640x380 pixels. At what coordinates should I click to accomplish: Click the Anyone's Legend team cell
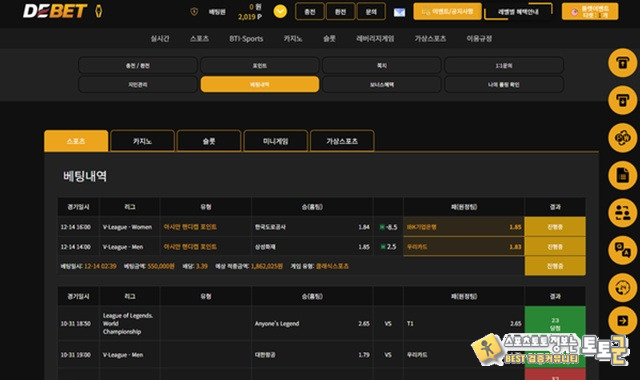[312, 323]
